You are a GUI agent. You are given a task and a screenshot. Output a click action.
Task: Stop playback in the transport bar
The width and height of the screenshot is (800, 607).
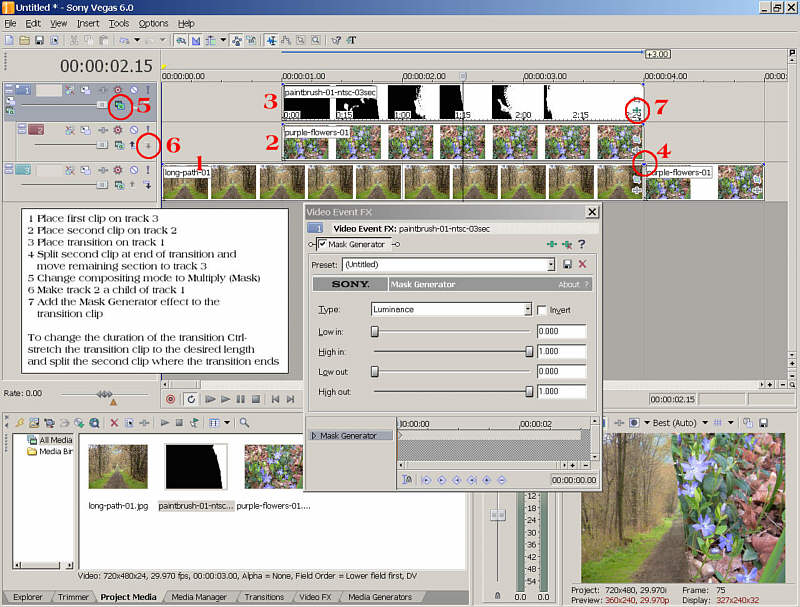[x=256, y=399]
